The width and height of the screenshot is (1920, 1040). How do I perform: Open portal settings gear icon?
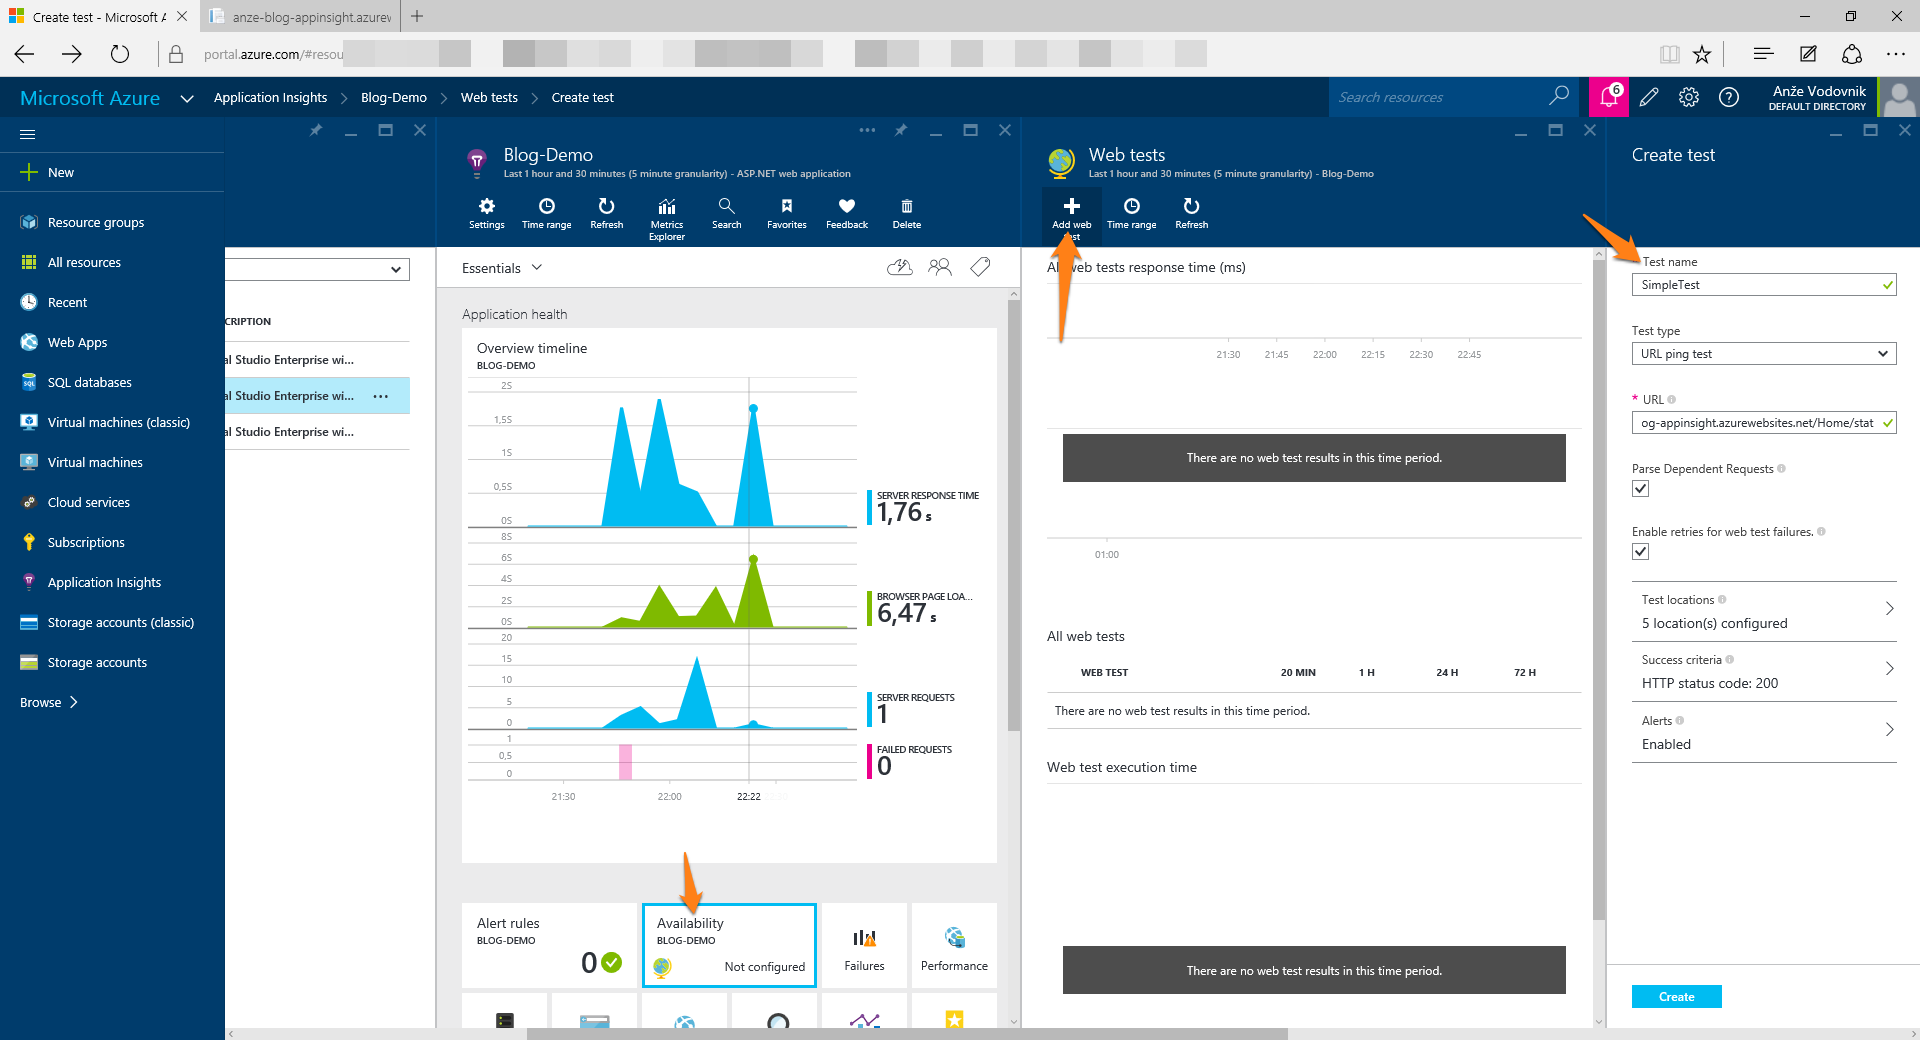1689,97
